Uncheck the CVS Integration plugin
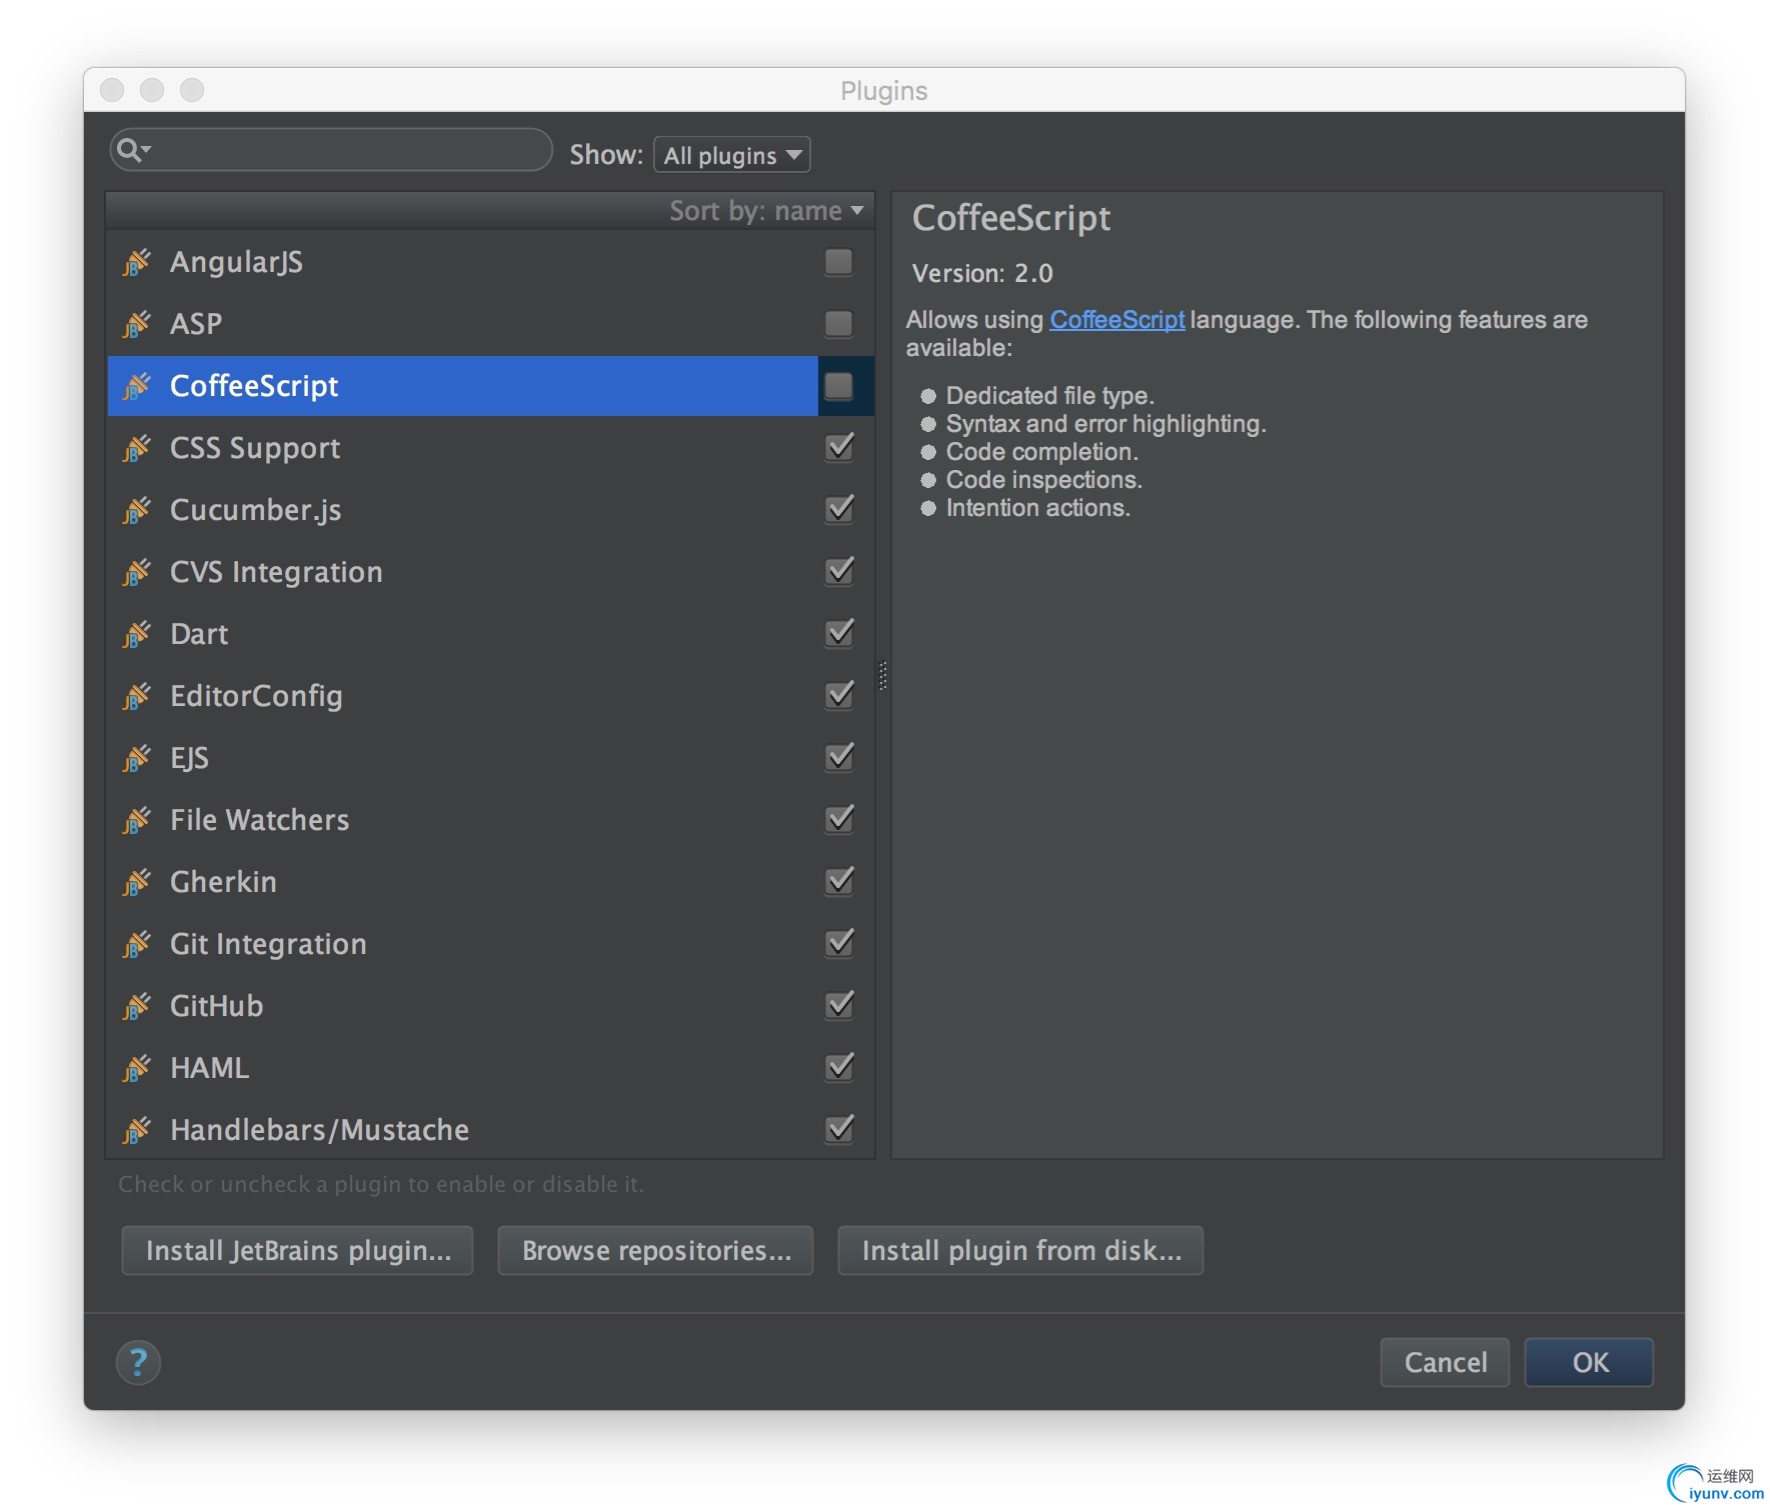The height and width of the screenshot is (1510, 1770). point(839,572)
